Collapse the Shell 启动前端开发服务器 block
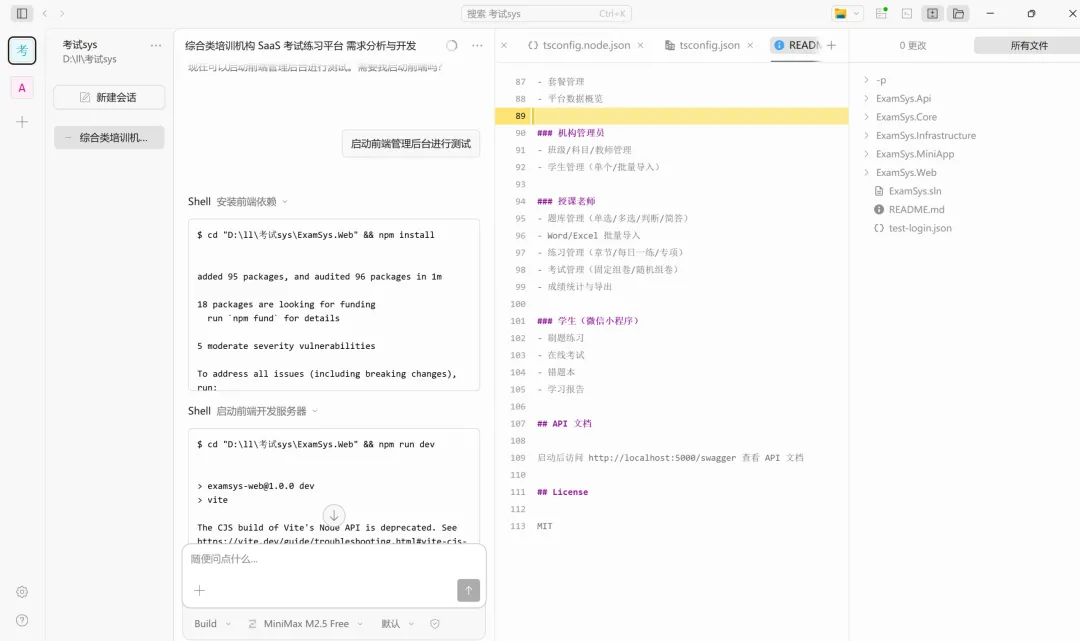Screen dimensions: 1080x641 coord(253,411)
